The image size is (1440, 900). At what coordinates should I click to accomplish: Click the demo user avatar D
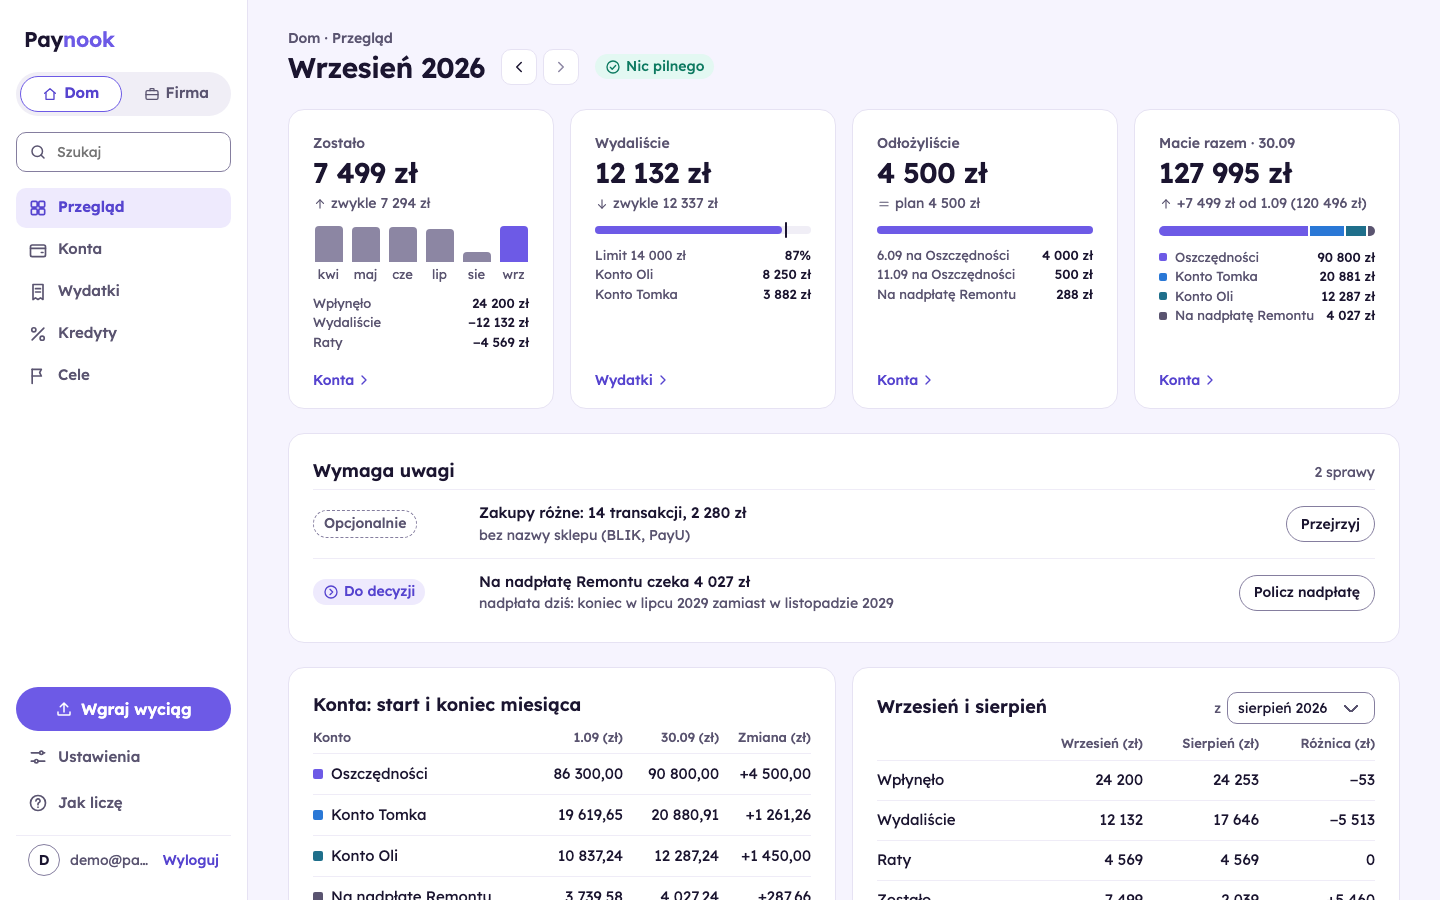coord(44,860)
